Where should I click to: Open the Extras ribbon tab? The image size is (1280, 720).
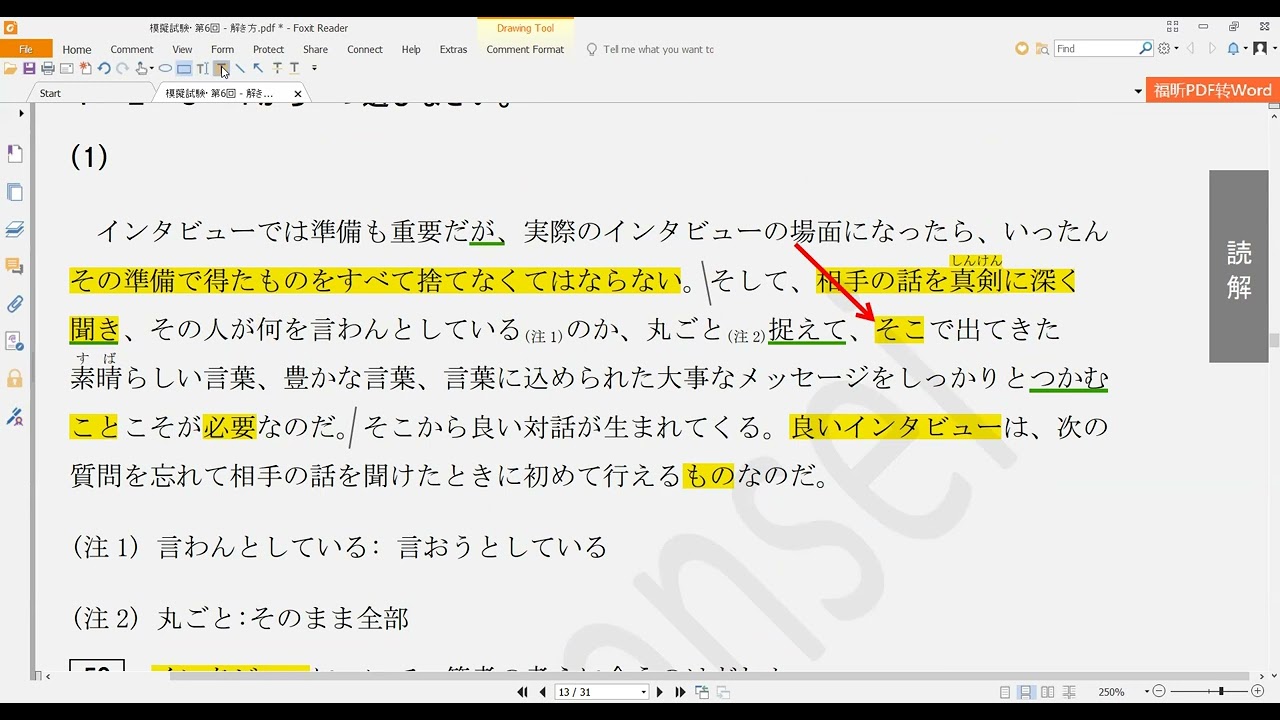(x=453, y=49)
